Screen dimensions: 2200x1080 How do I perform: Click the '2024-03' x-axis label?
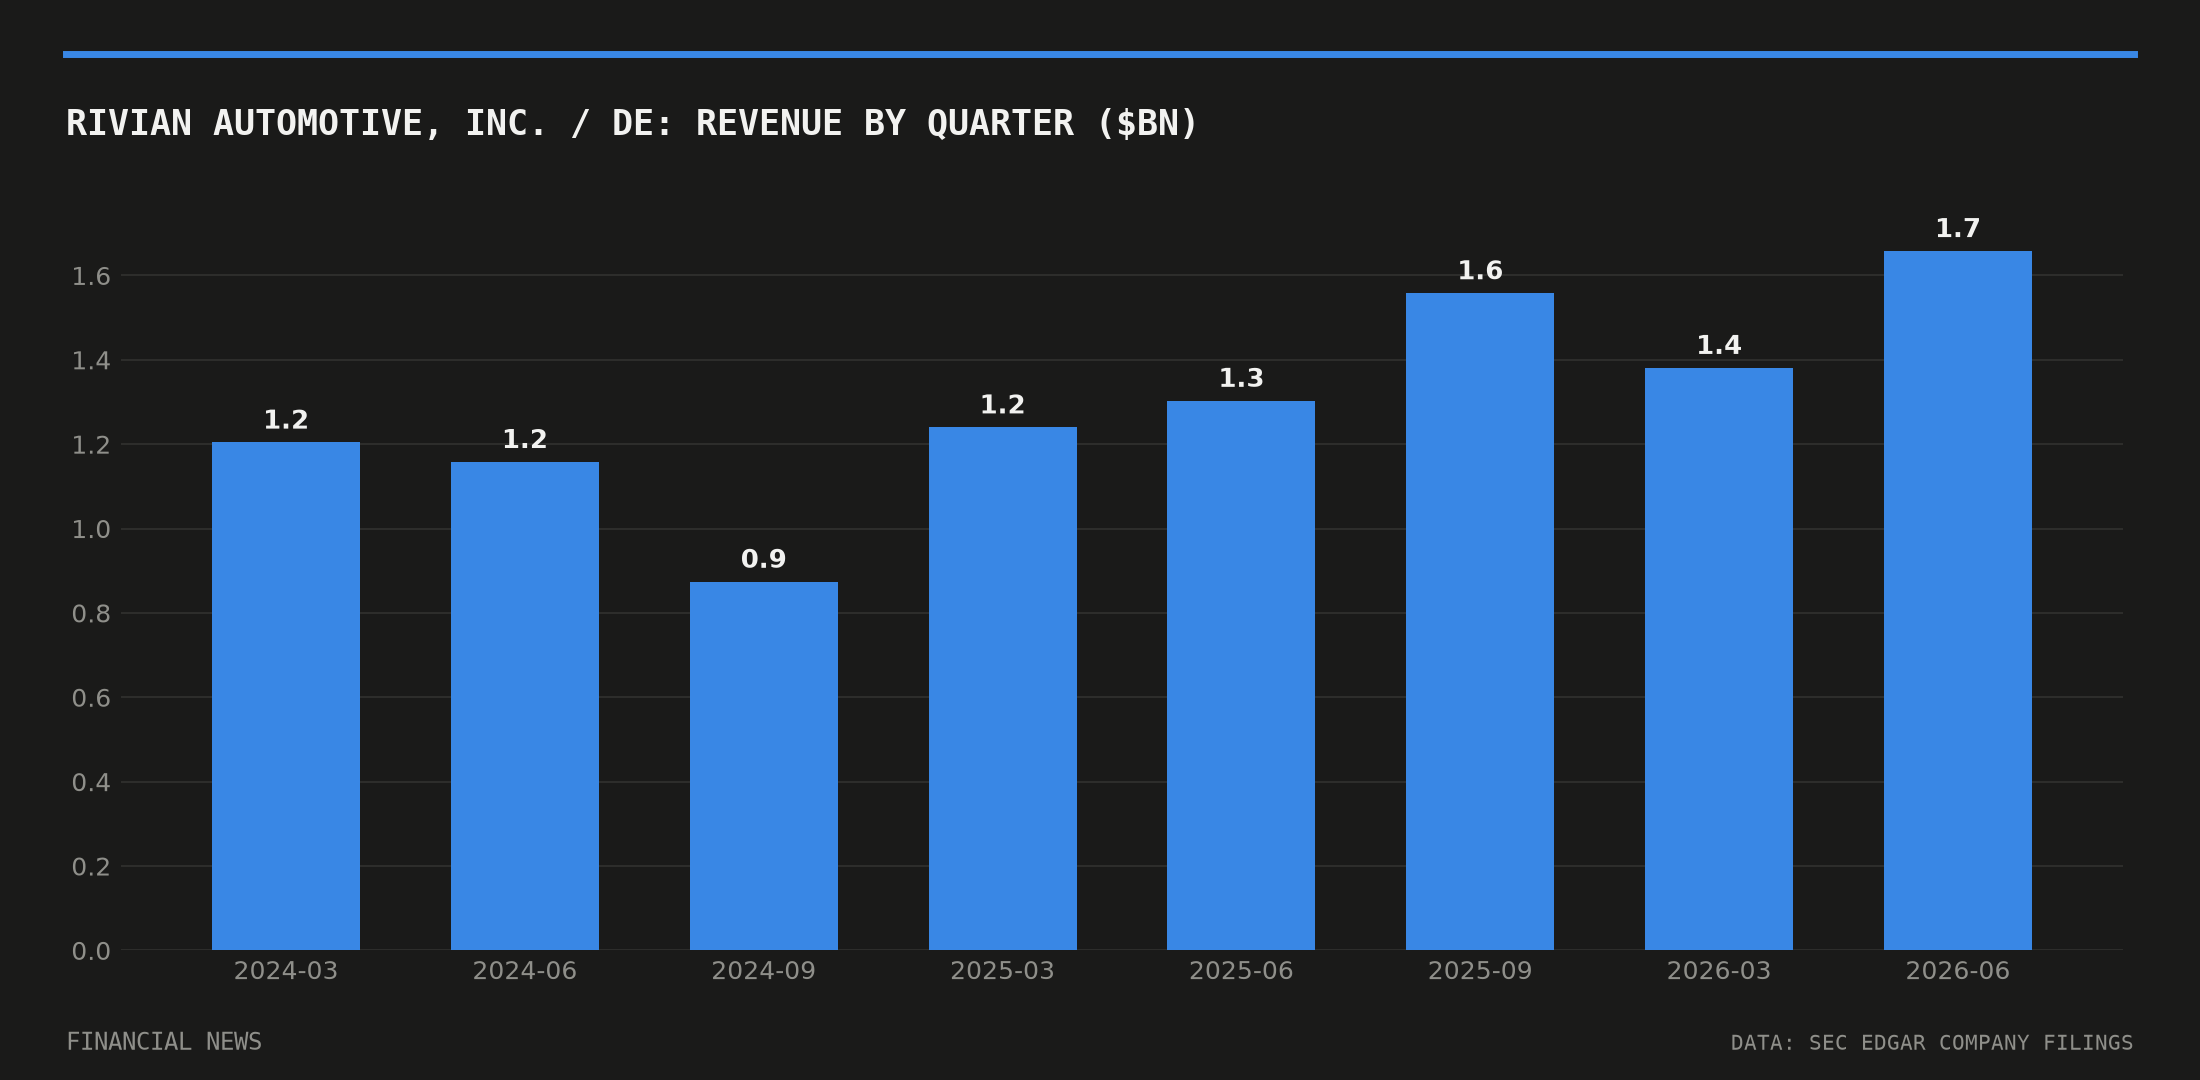[286, 971]
